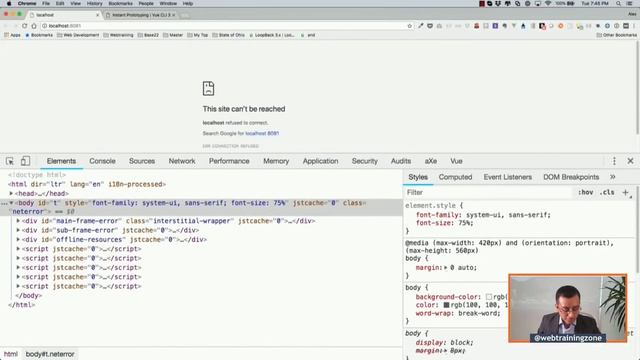The width and height of the screenshot is (640, 360).
Task: Click the localhost:8081 Google search link
Action: point(262,133)
